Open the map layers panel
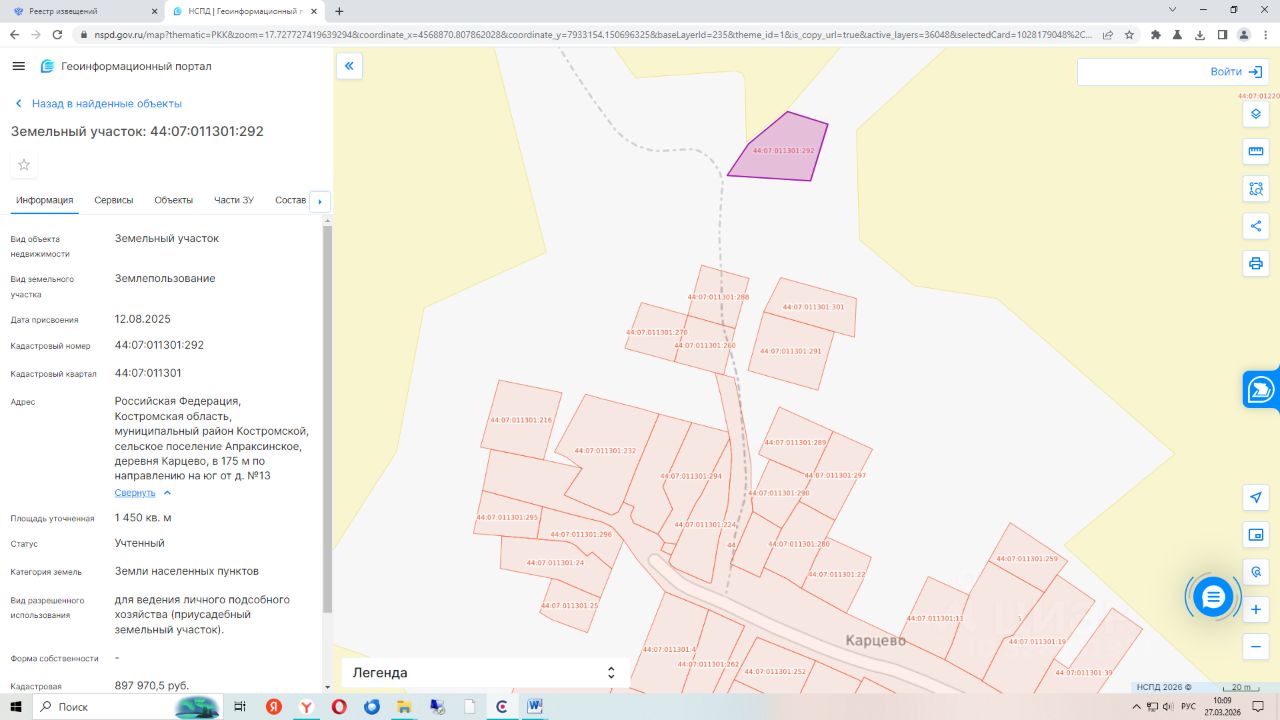This screenshot has height=720, width=1280. [x=1256, y=114]
